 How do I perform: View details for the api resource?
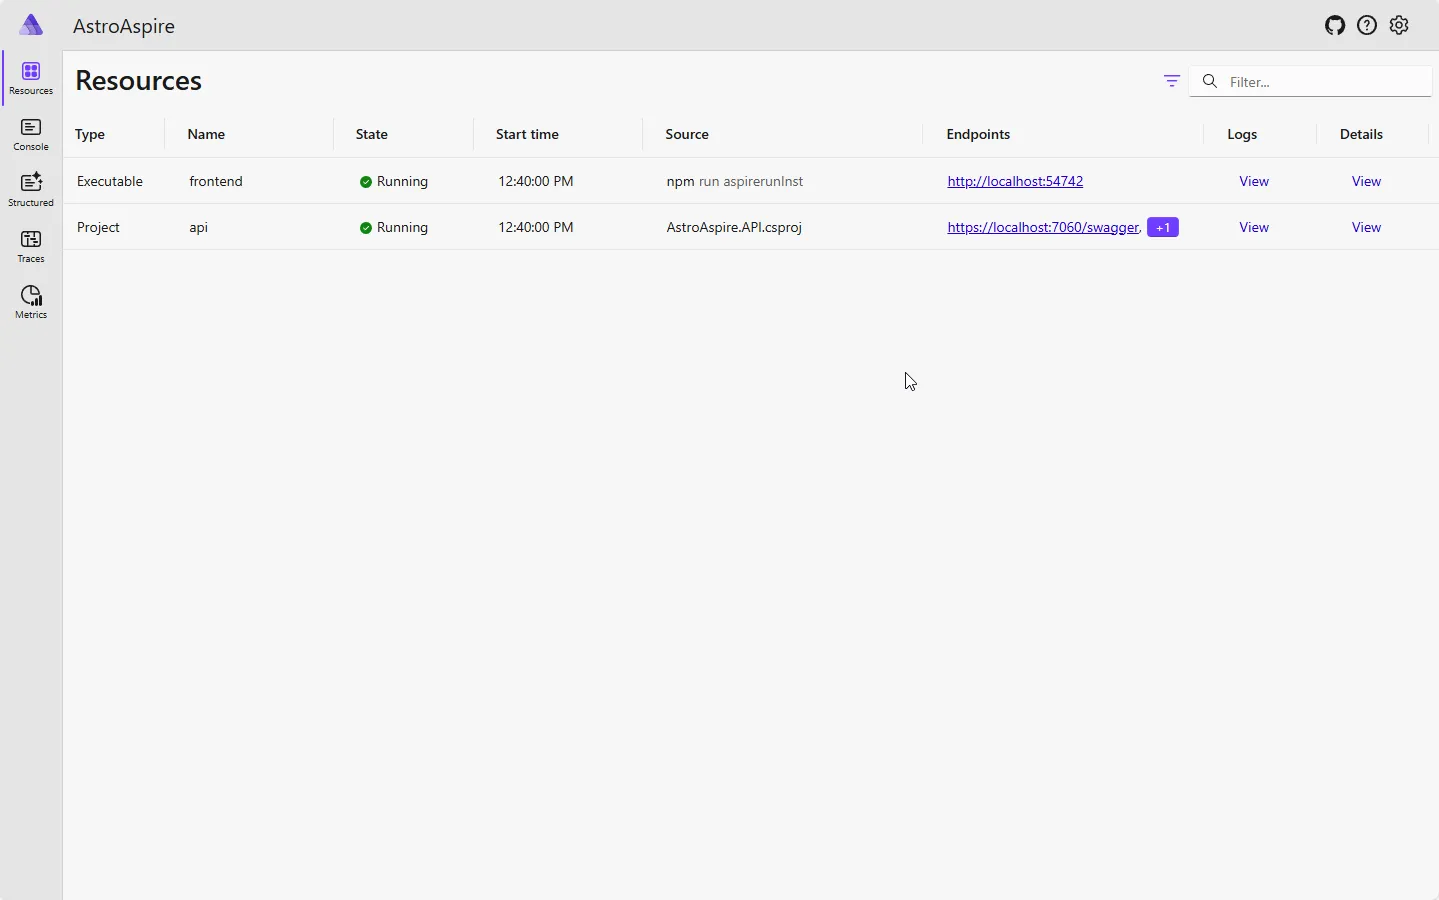click(1366, 227)
